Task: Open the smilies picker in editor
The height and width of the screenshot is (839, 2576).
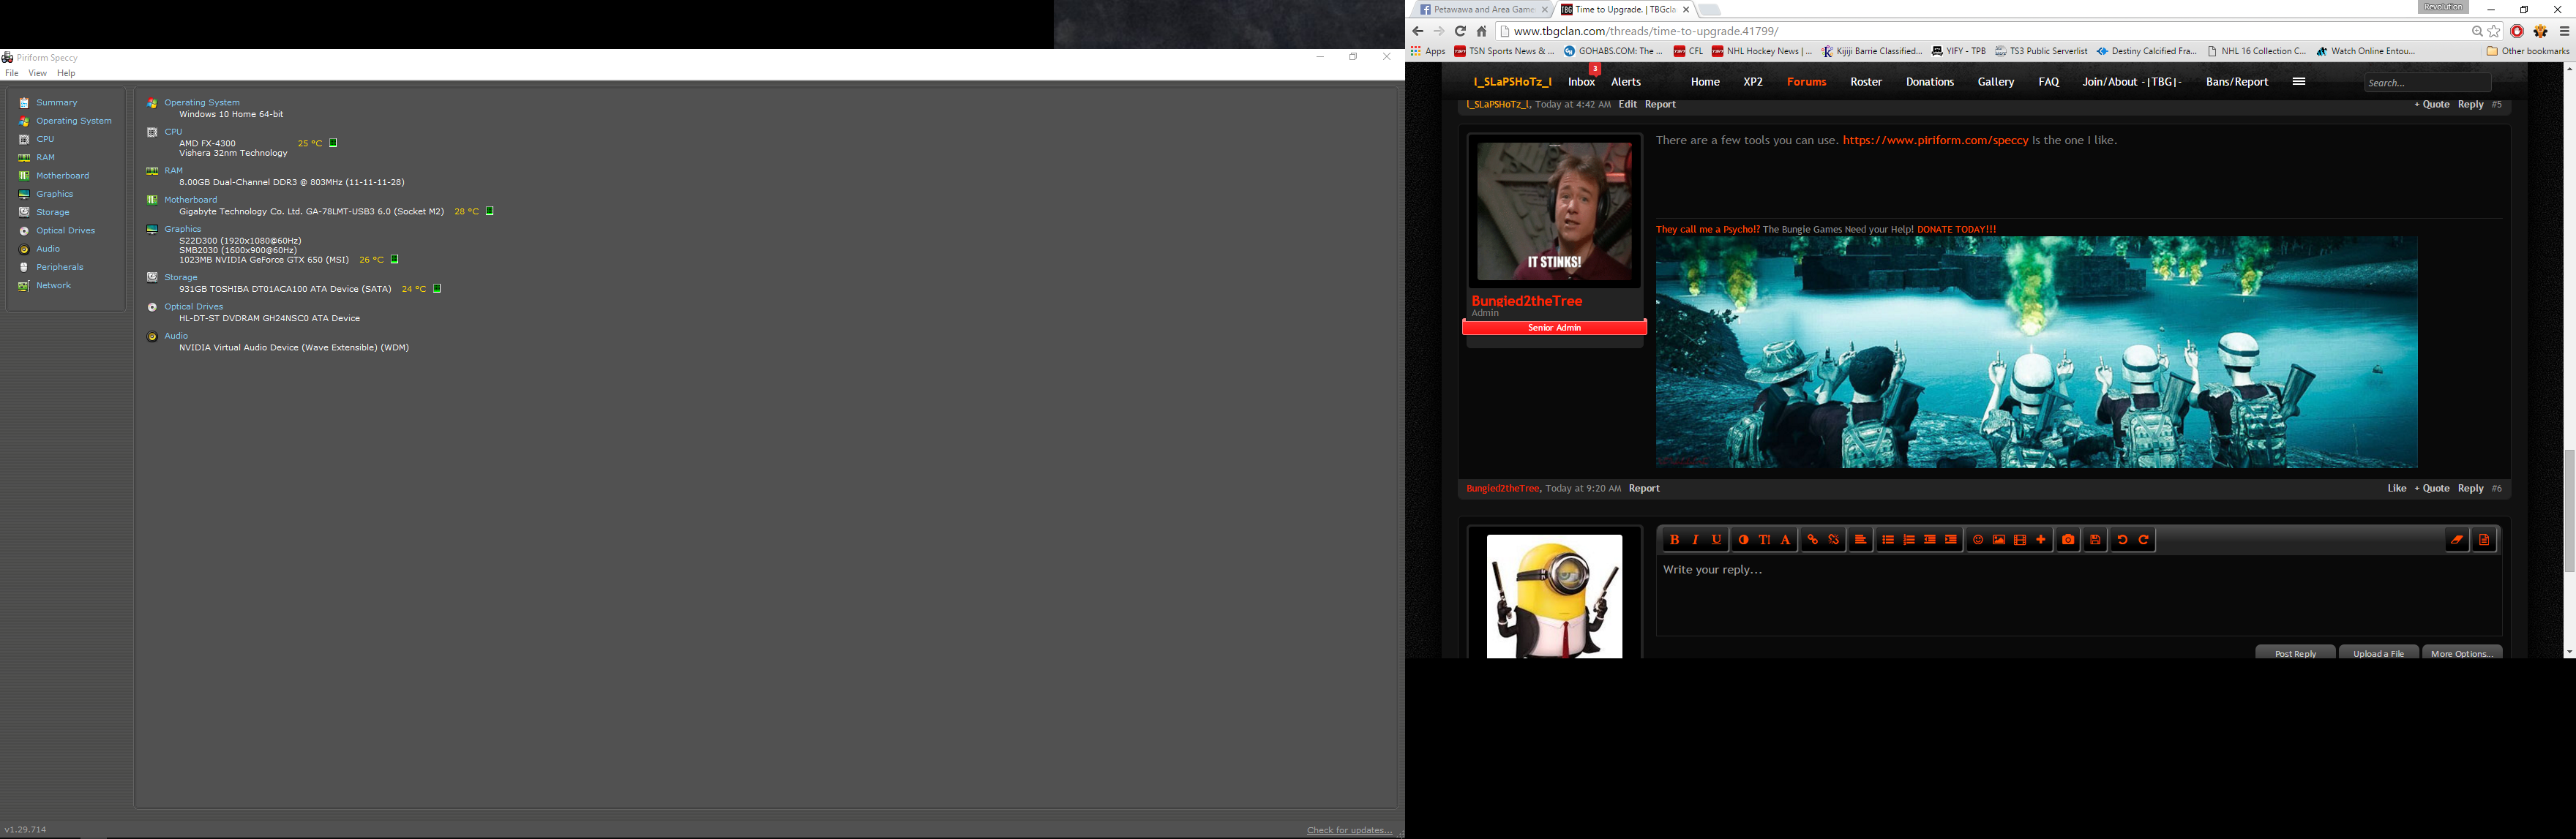Action: [1977, 540]
